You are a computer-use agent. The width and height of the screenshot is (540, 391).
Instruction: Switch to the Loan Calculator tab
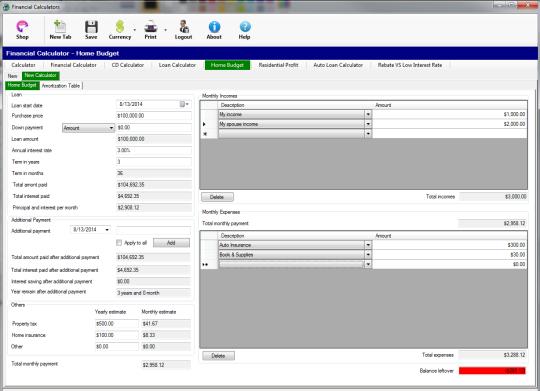(x=177, y=65)
